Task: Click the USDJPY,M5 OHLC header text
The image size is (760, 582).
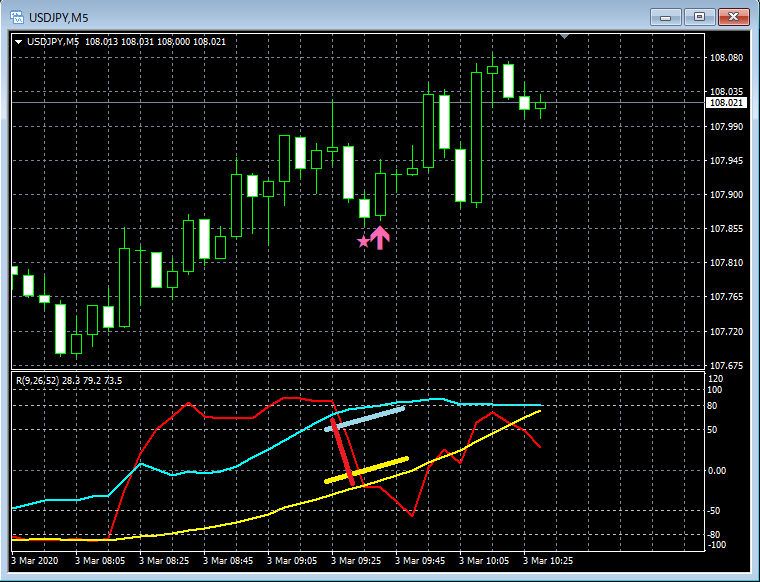Action: [126, 42]
